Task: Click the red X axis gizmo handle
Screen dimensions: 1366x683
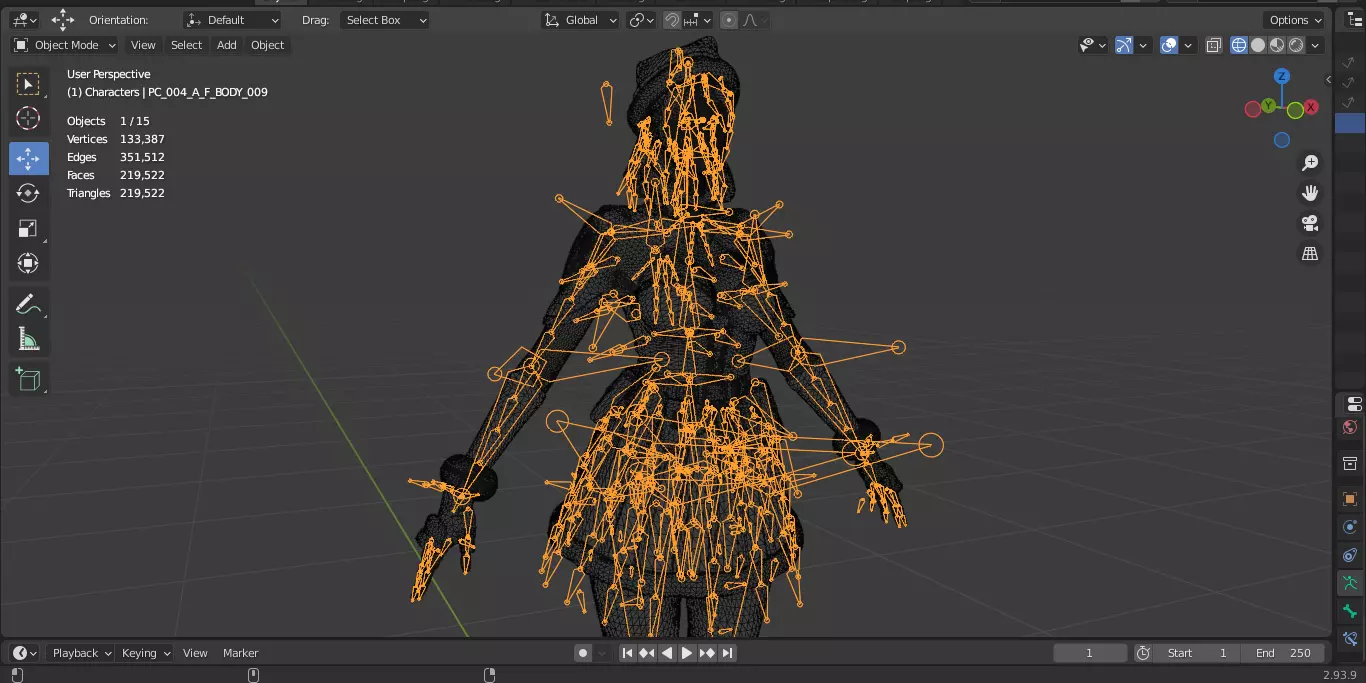Action: pyautogui.click(x=1311, y=107)
